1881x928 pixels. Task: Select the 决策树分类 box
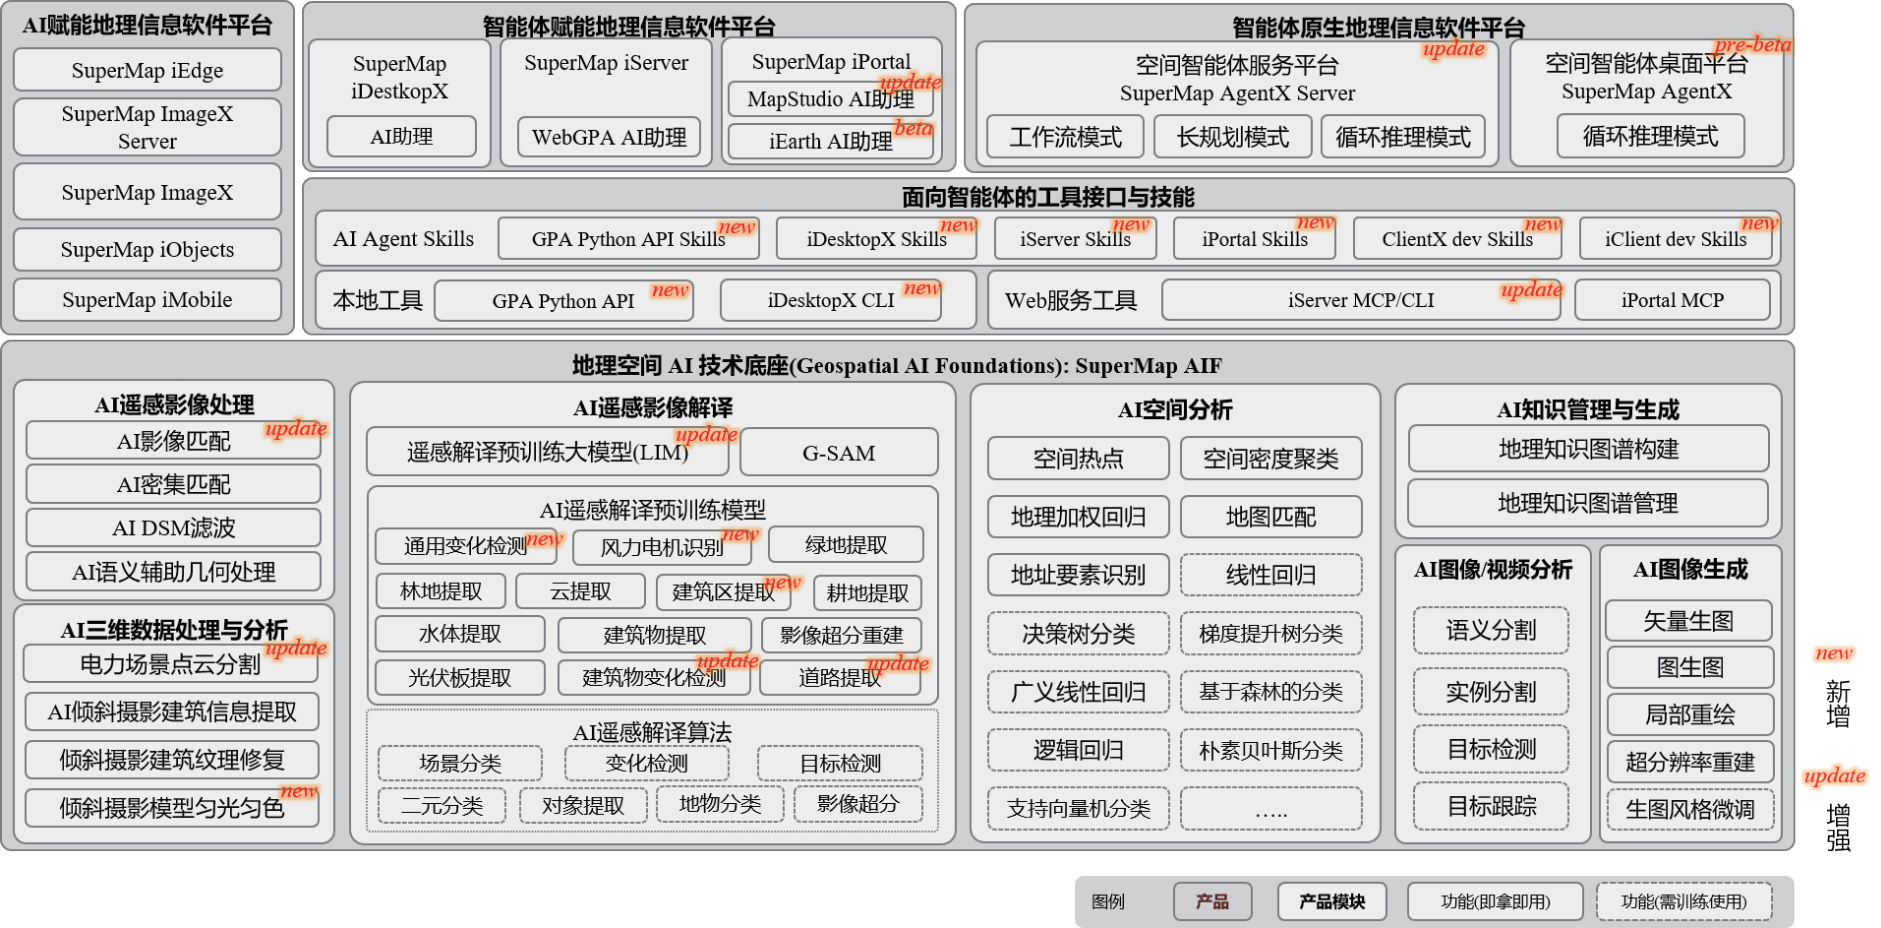click(1078, 633)
